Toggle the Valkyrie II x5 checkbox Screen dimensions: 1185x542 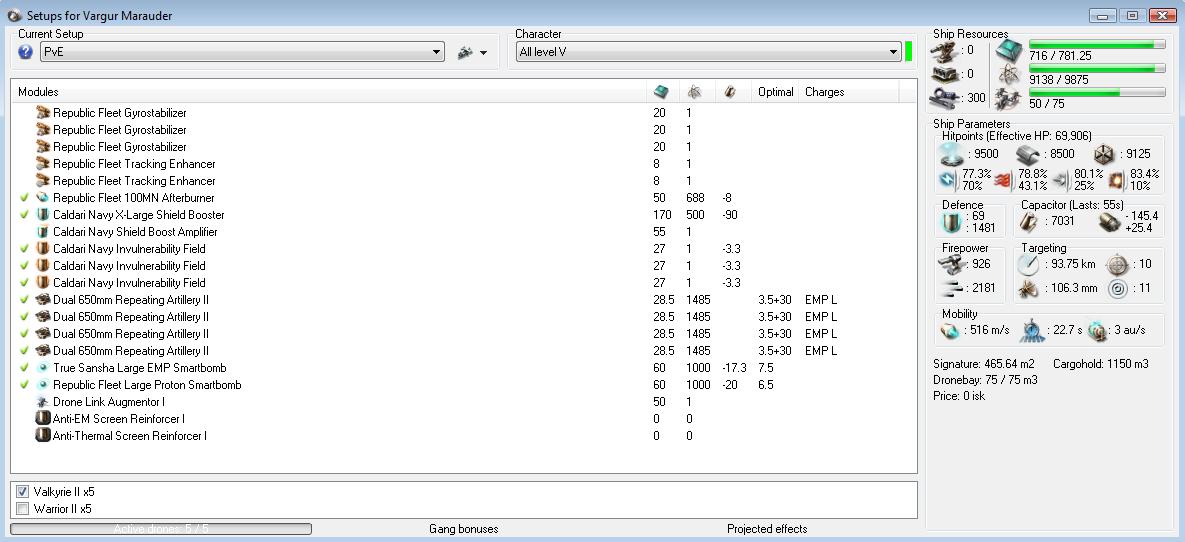[x=22, y=491]
